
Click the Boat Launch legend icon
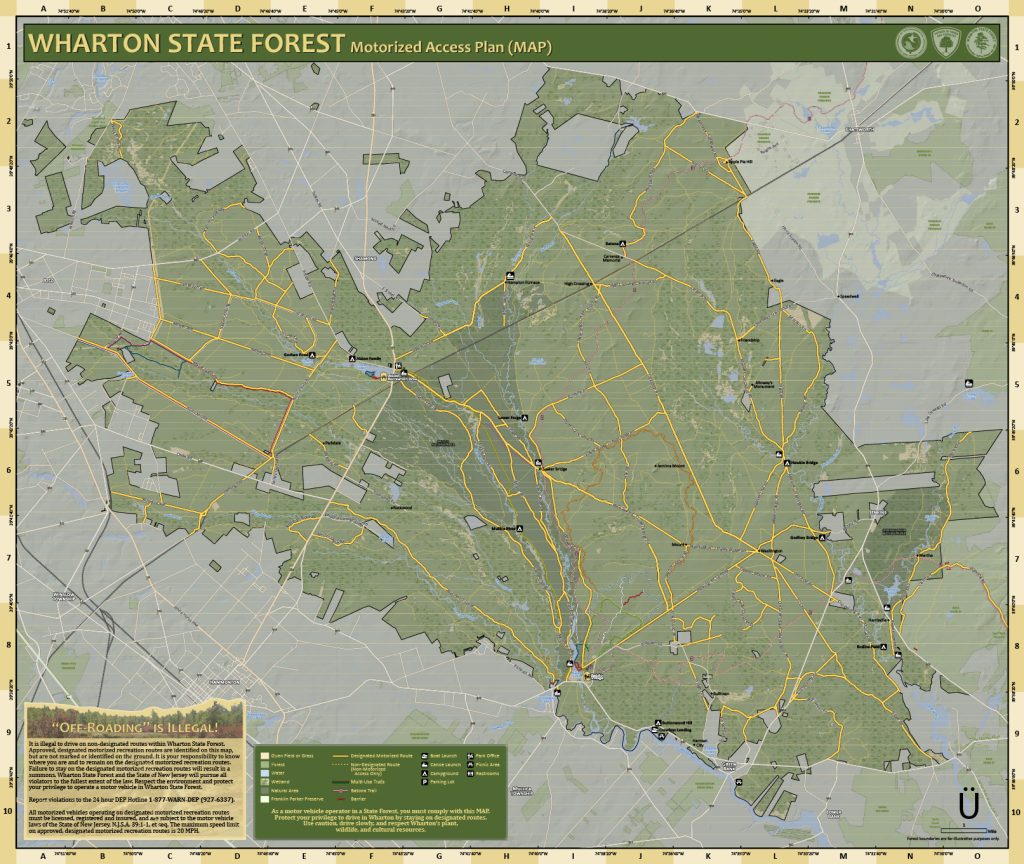(x=424, y=756)
